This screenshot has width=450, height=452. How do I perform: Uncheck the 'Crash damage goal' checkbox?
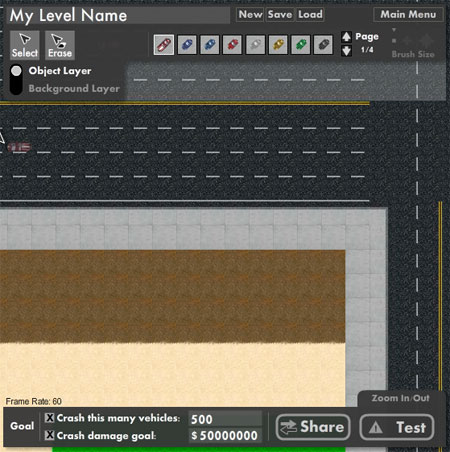(x=50, y=435)
